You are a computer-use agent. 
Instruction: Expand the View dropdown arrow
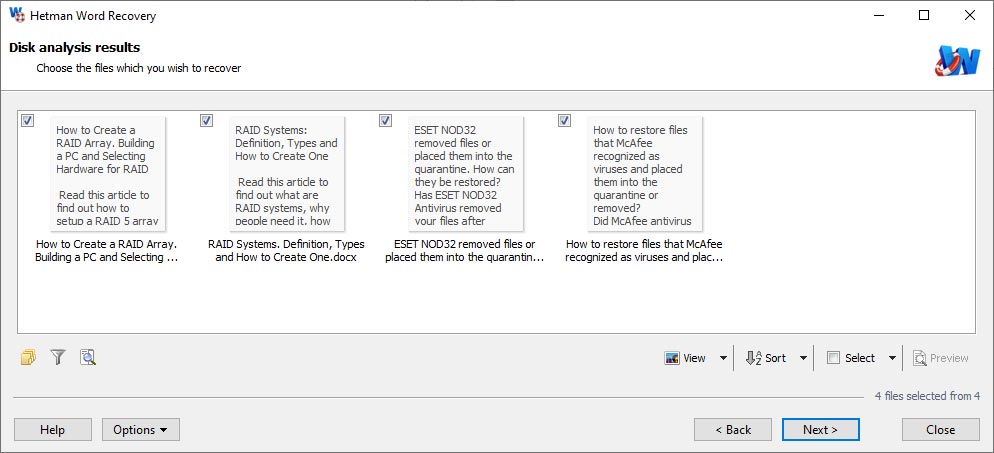[x=723, y=358]
